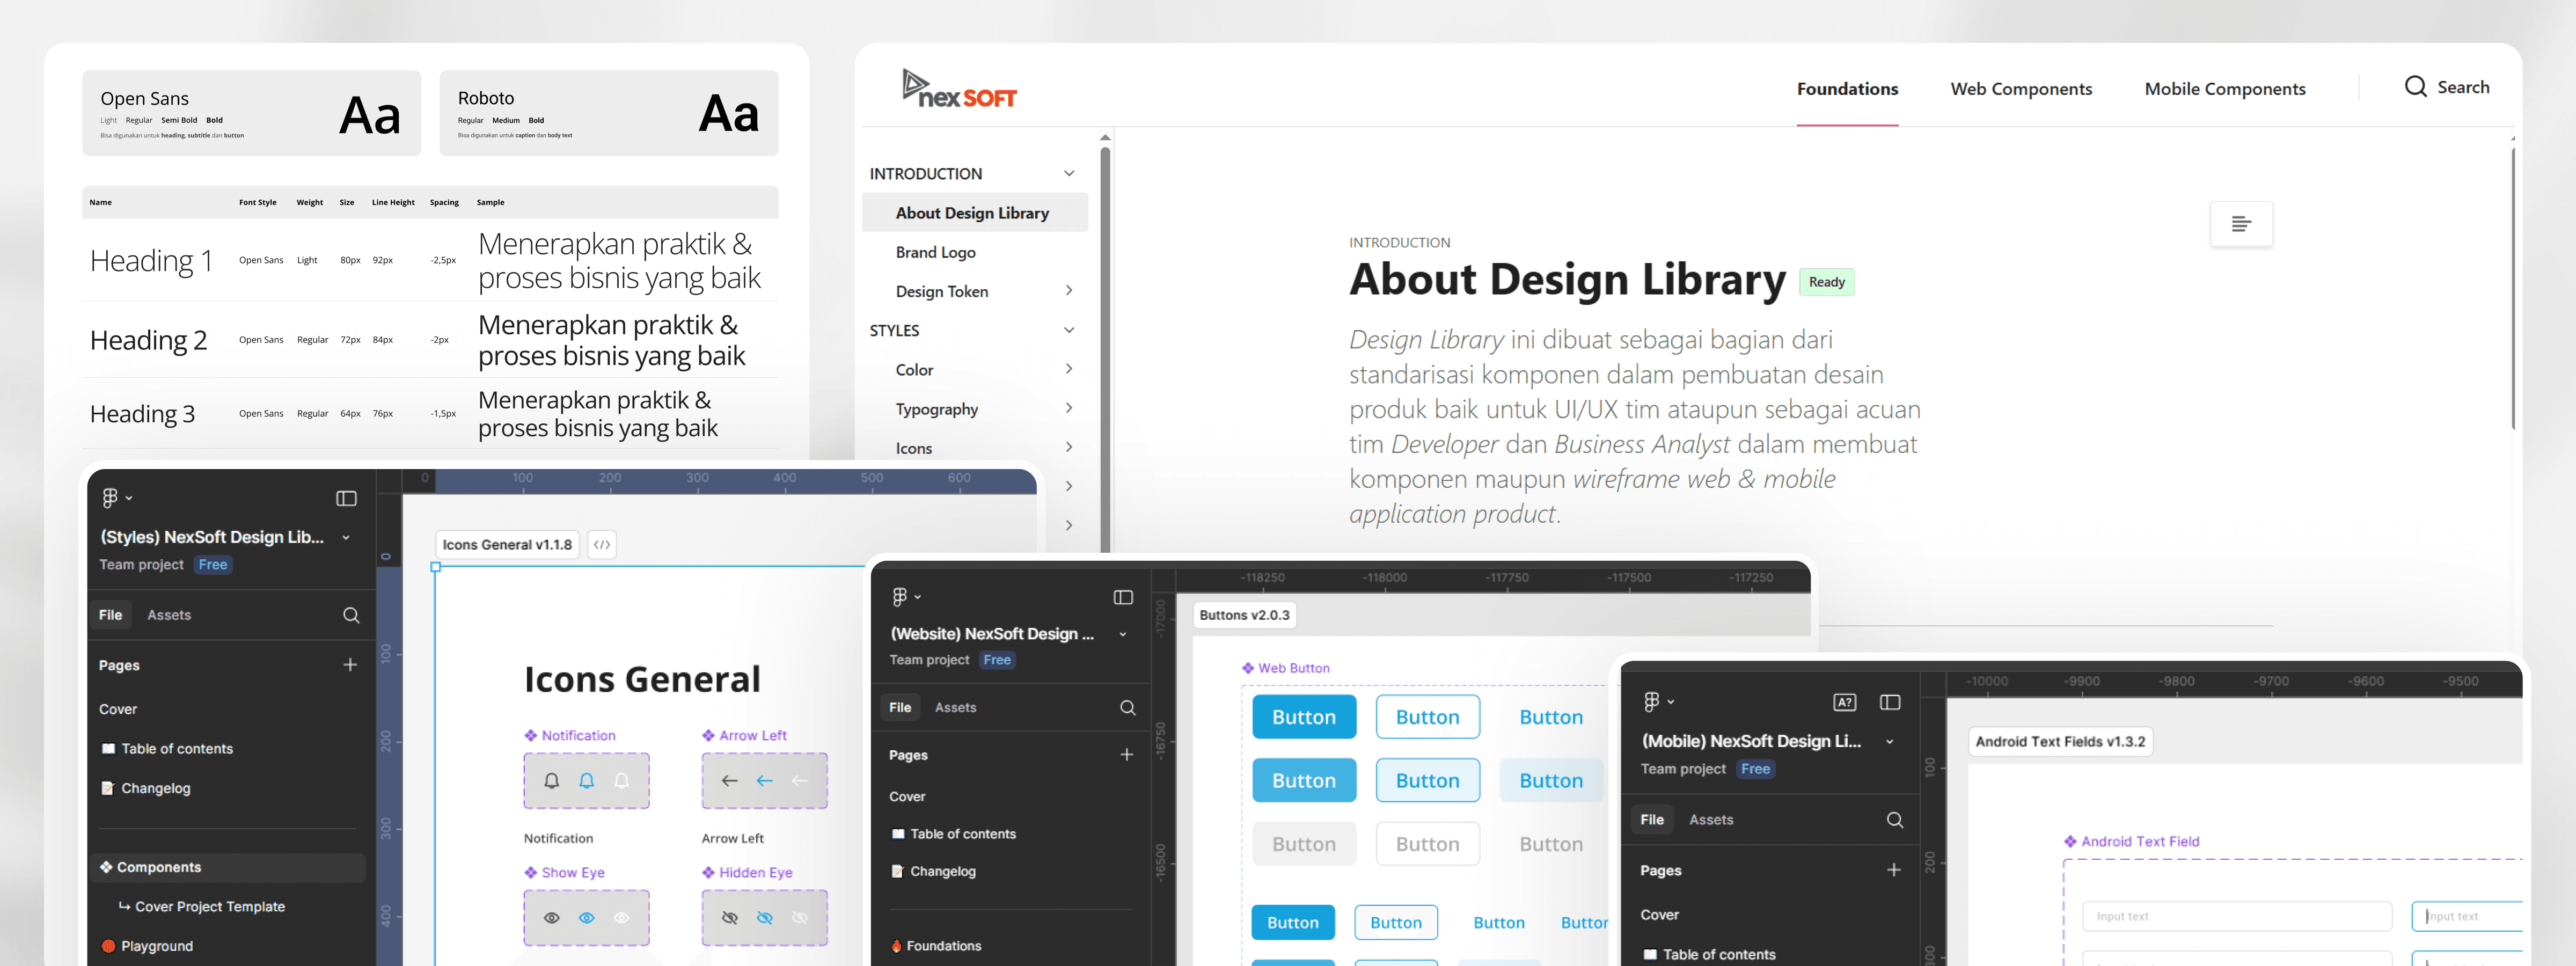2576x966 pixels.
Task: Open Brand Logo page link
Action: [935, 252]
